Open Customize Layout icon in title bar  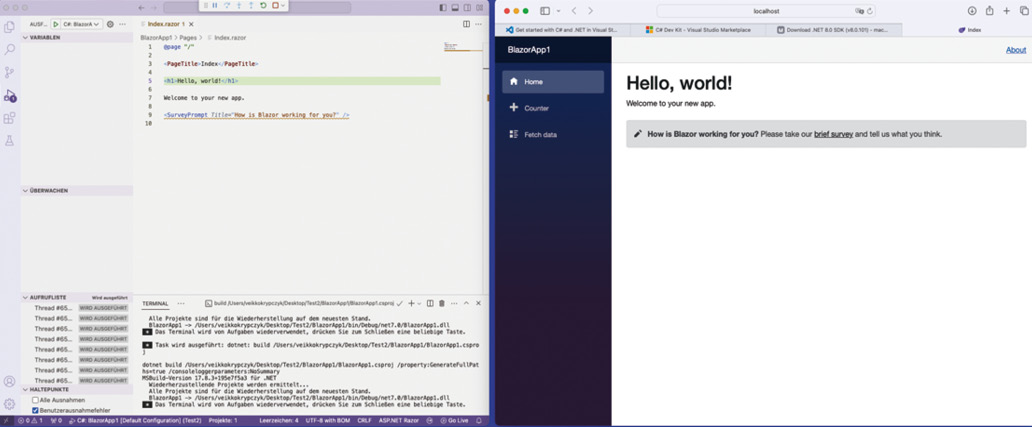click(x=479, y=7)
